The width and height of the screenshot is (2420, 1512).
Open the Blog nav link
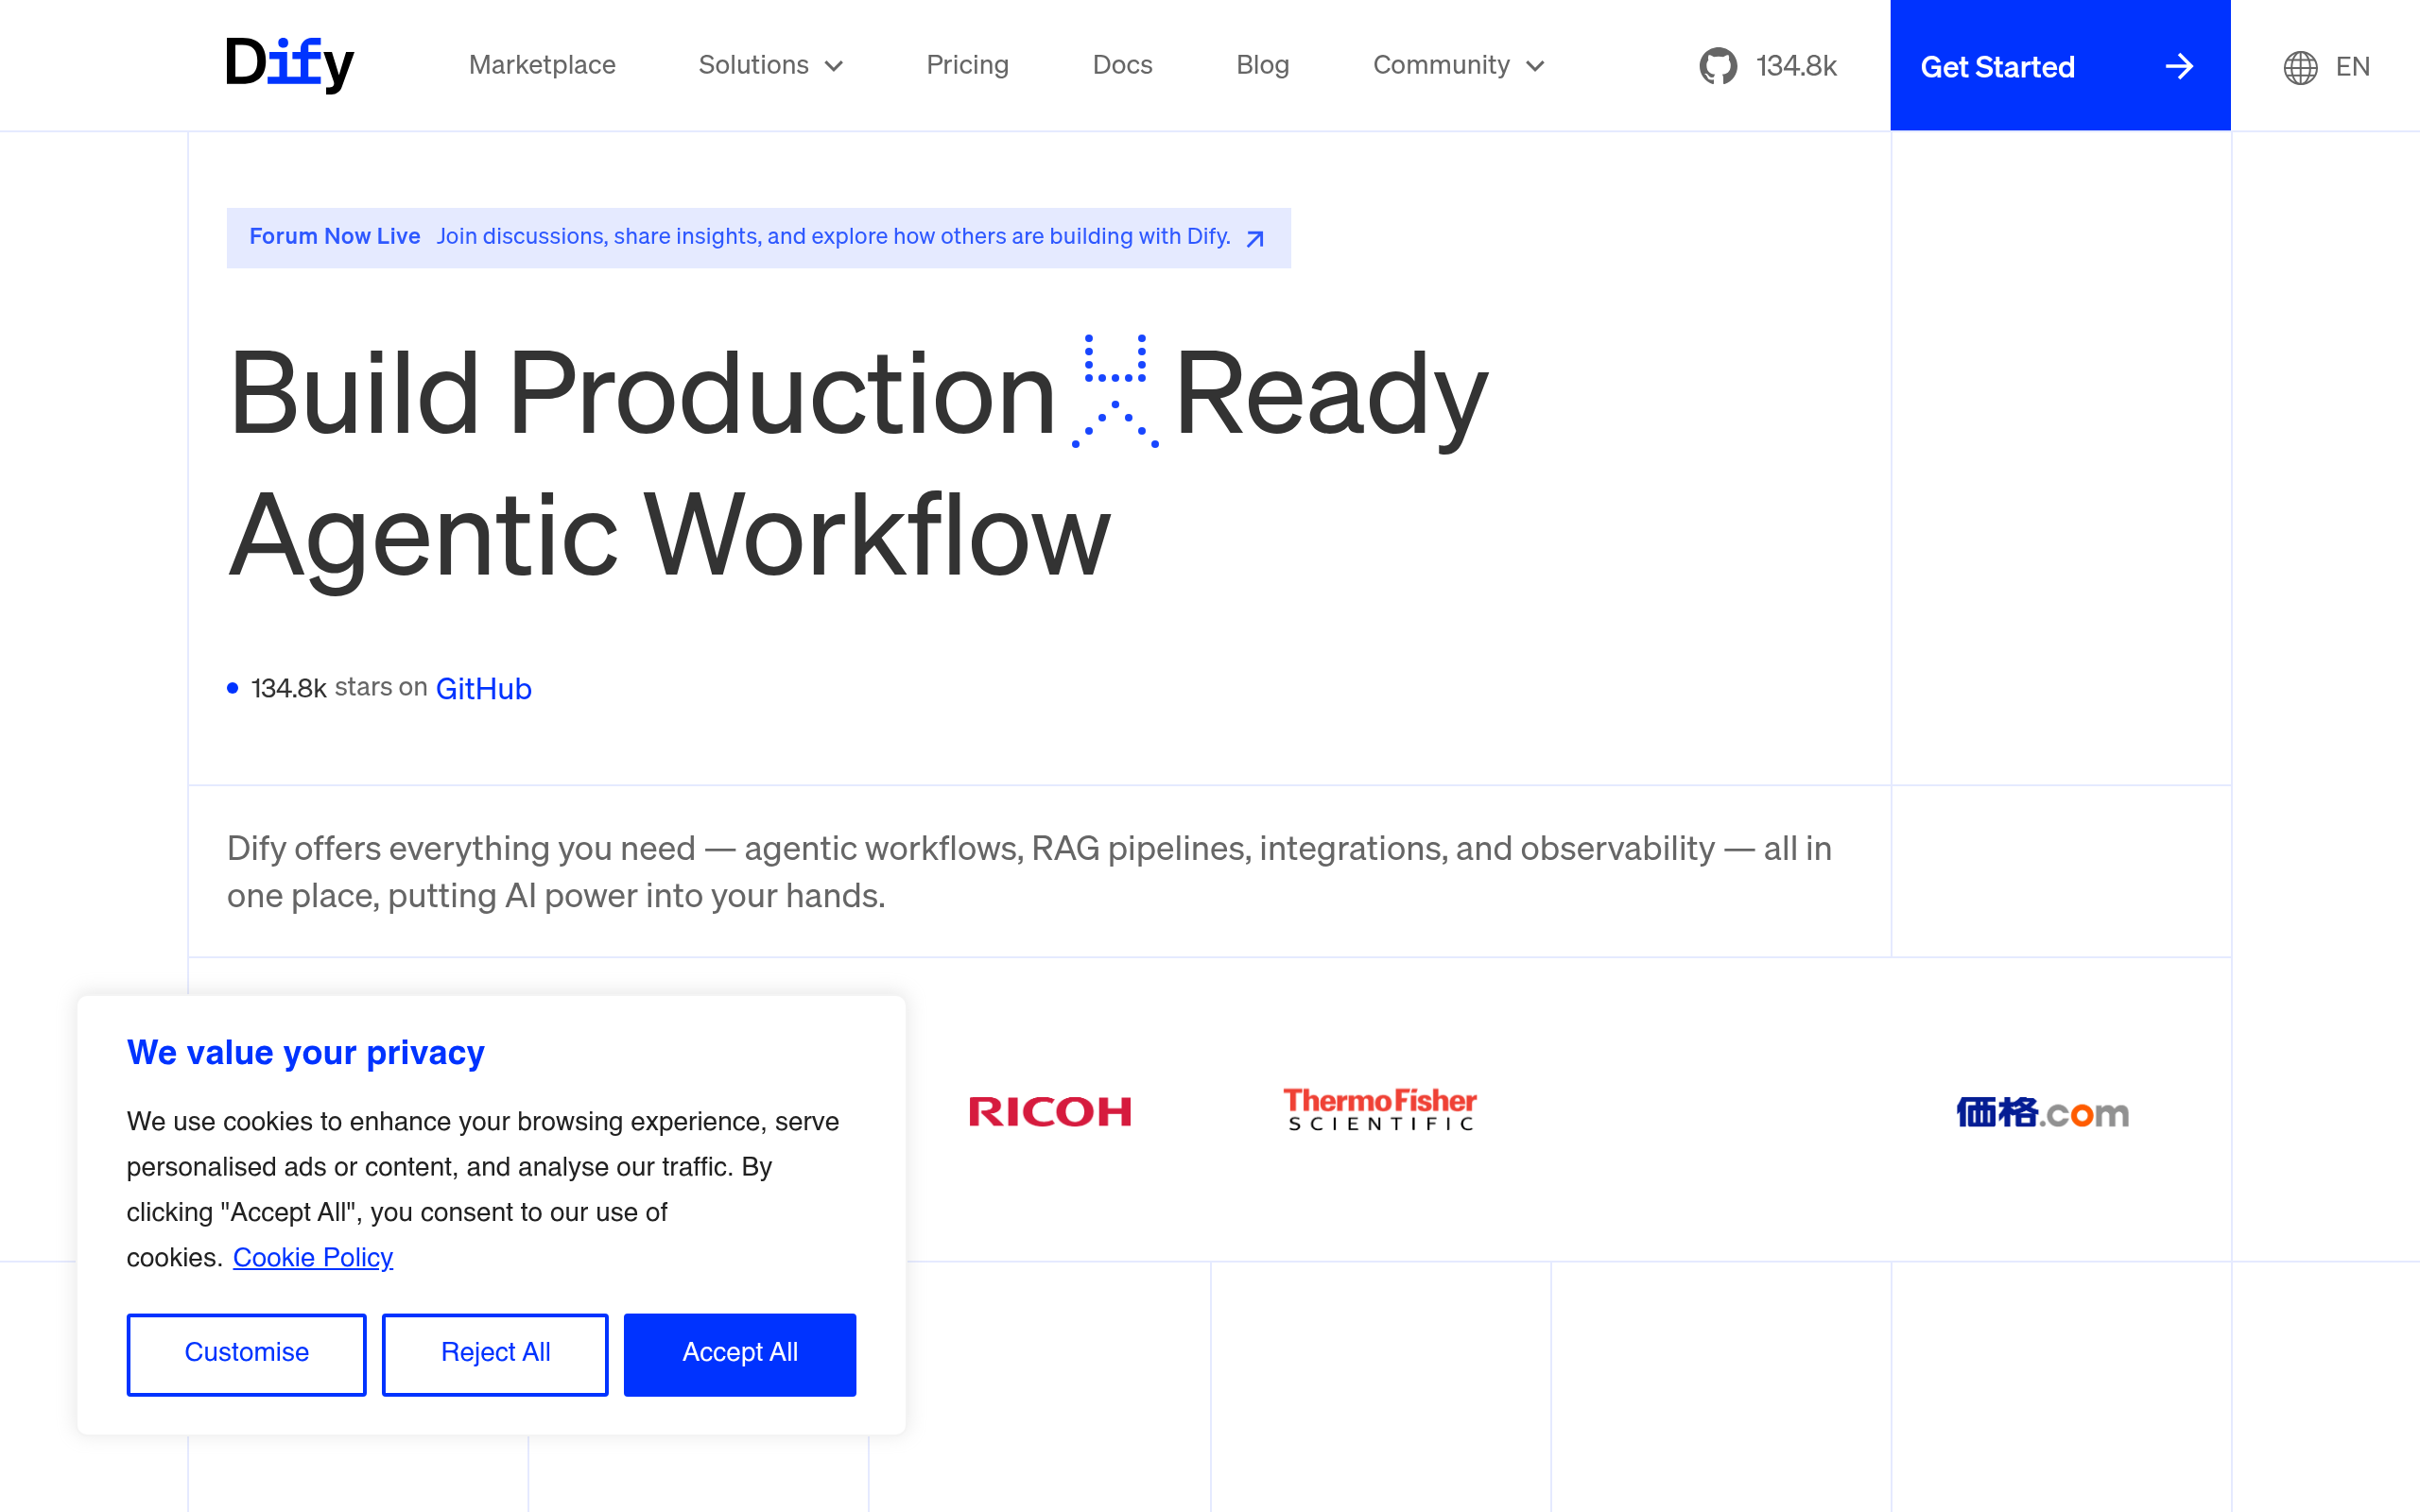click(1262, 65)
